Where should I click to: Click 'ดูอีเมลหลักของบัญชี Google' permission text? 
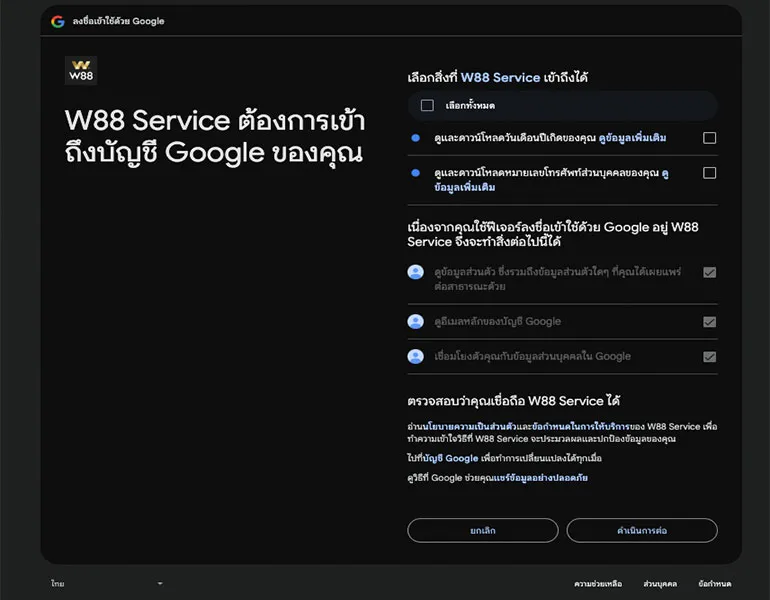point(497,322)
